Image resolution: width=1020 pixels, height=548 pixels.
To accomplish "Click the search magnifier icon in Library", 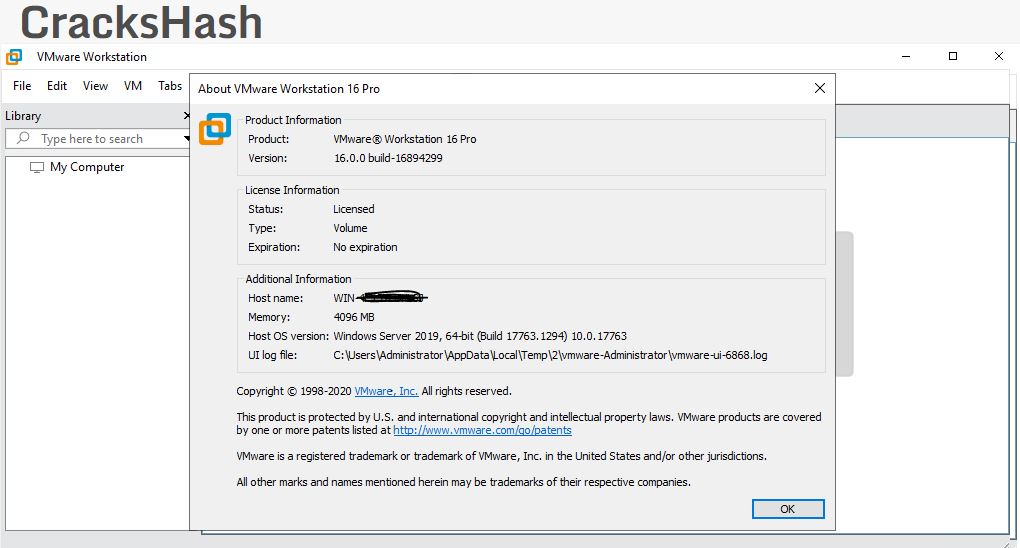I will (24, 139).
